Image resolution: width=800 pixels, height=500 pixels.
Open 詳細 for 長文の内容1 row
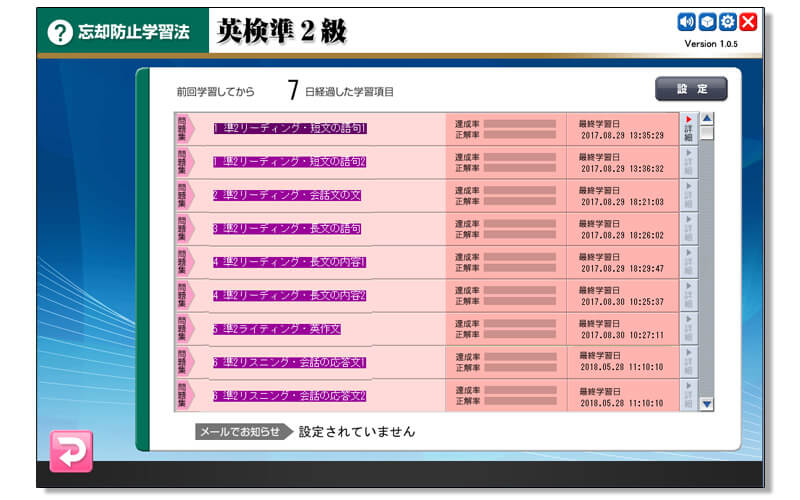tap(688, 262)
